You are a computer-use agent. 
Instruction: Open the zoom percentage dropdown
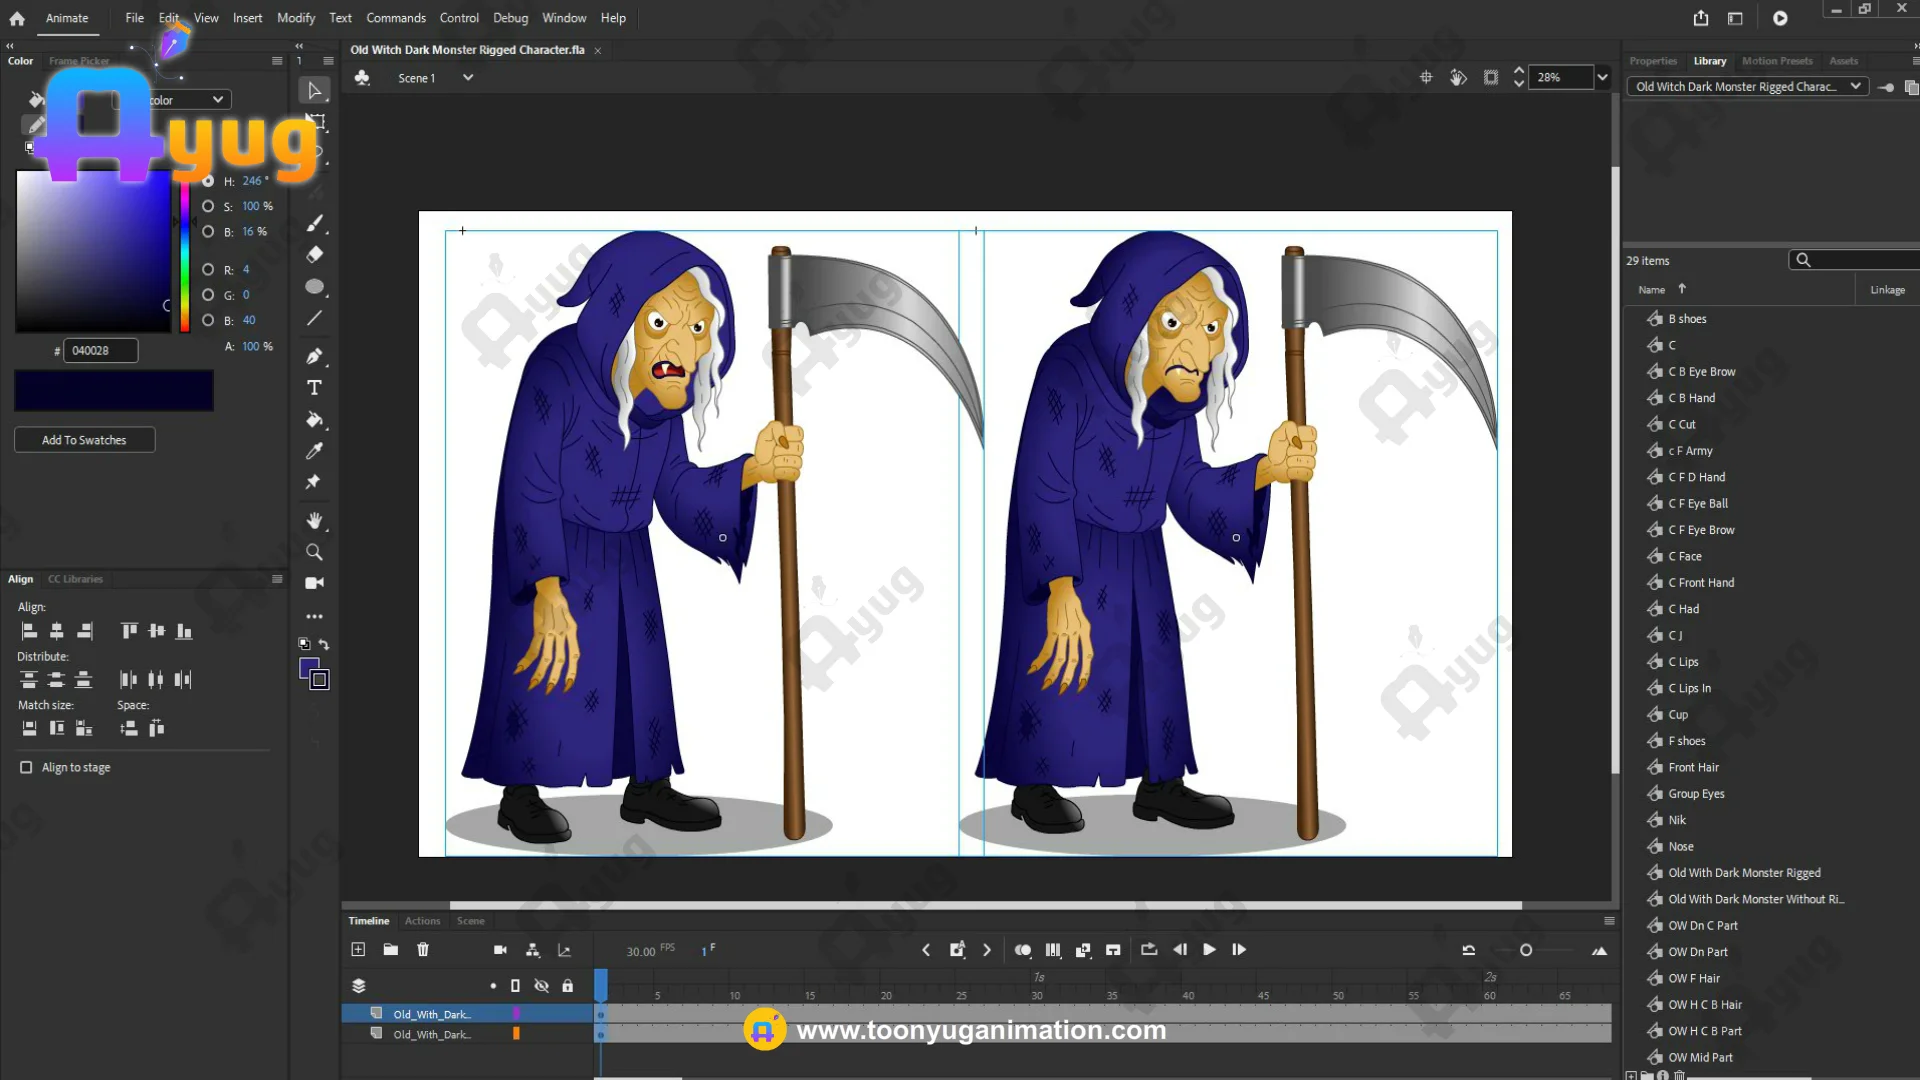(1602, 77)
